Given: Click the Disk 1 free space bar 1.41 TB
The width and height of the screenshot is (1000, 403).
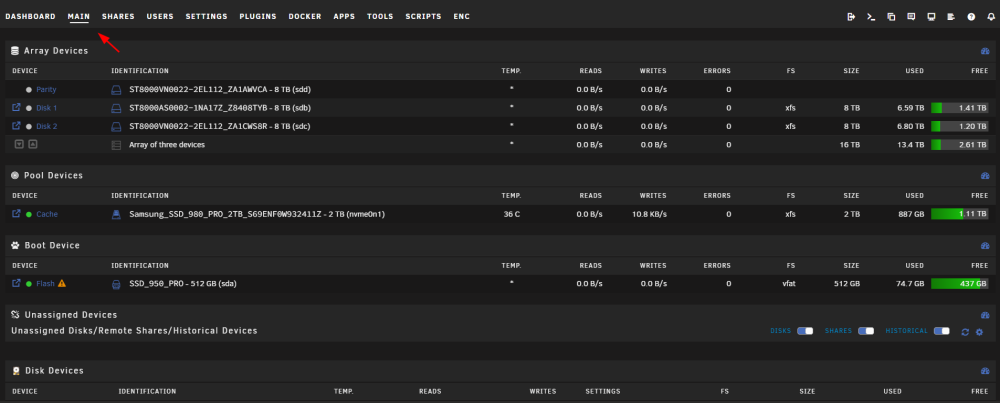Looking at the screenshot, I should 960,108.
